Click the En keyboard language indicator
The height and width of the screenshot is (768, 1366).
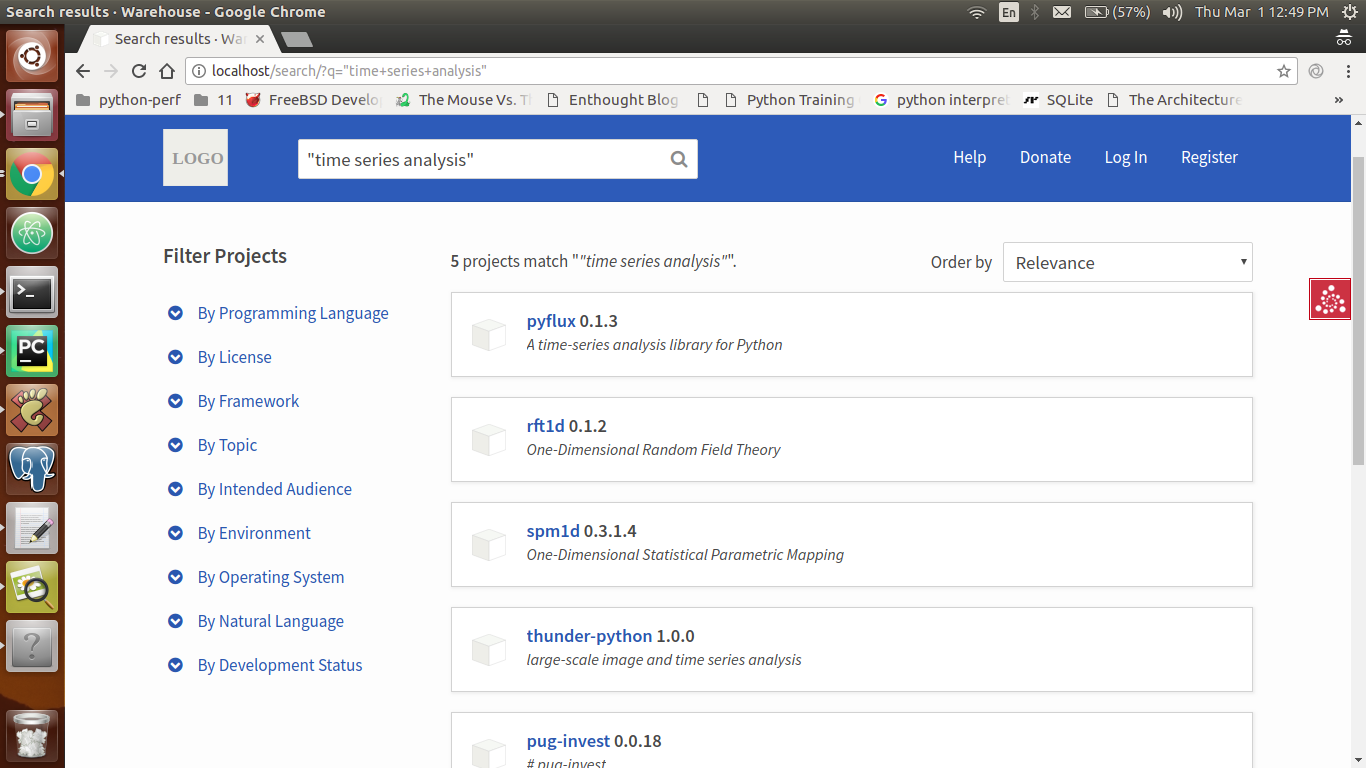(1008, 12)
